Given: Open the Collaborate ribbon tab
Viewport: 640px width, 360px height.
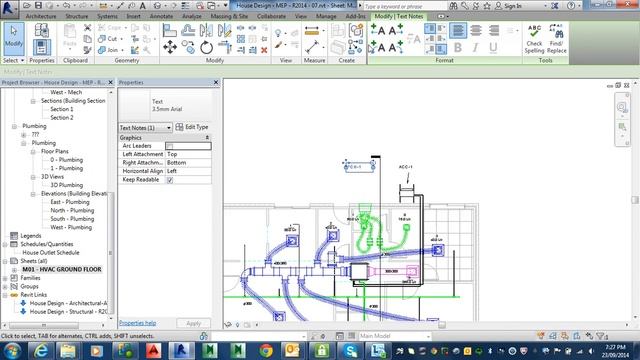Looking at the screenshot, I should click(x=271, y=16).
